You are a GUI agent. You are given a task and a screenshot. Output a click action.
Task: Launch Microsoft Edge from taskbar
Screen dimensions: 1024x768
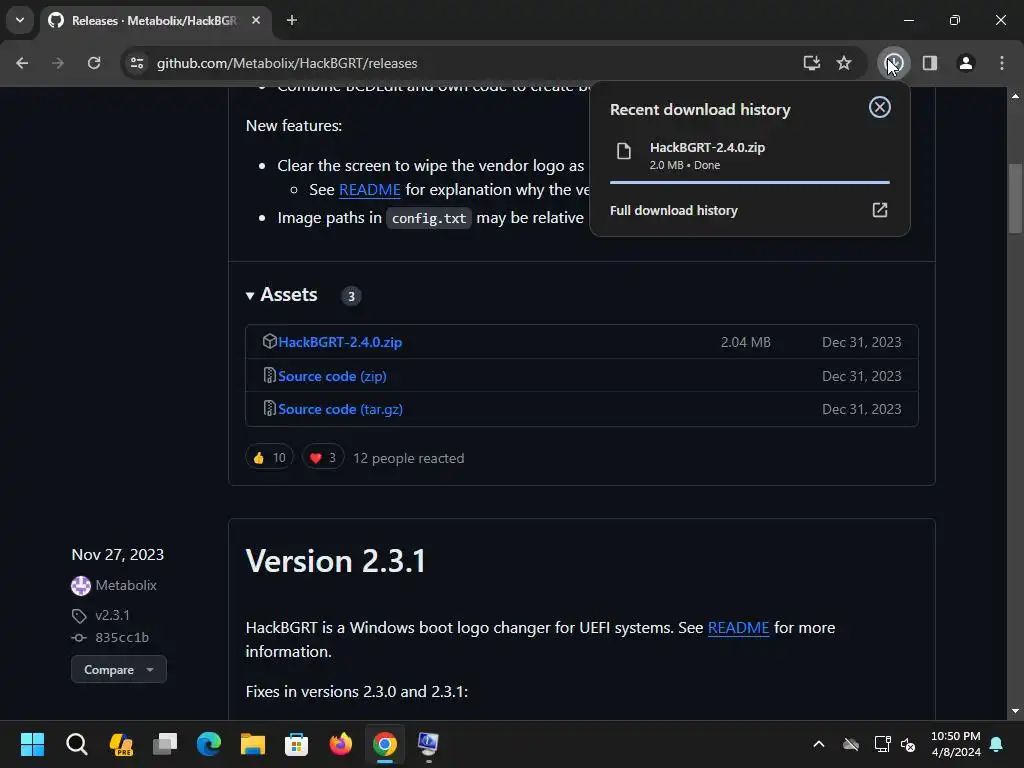pyautogui.click(x=209, y=744)
